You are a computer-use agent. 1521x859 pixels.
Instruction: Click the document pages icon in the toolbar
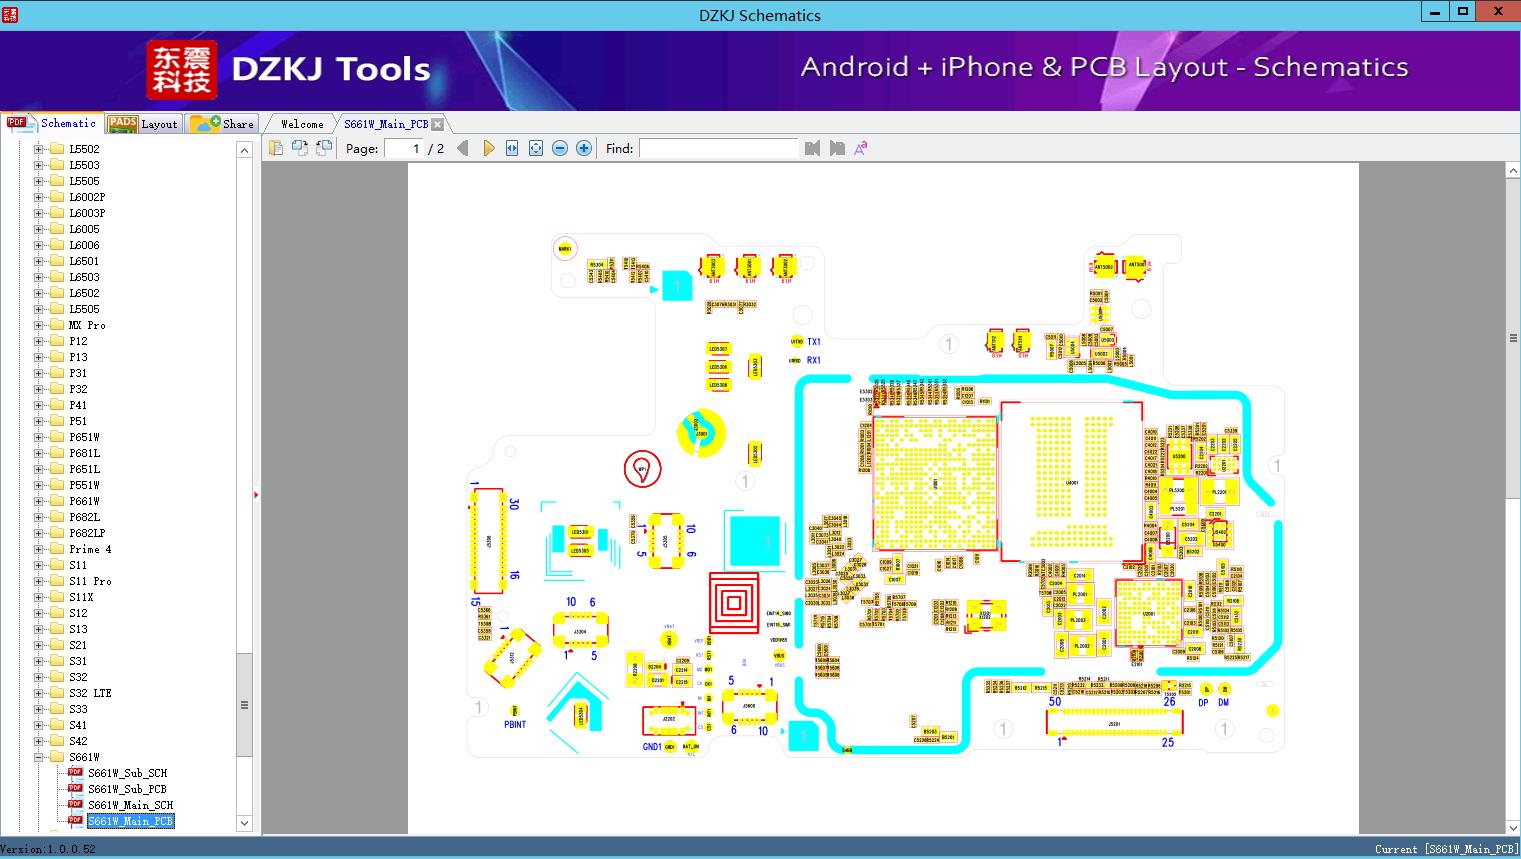276,148
